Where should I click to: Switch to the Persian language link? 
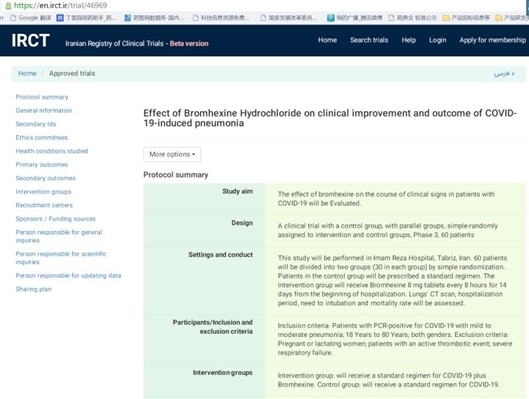coord(504,74)
